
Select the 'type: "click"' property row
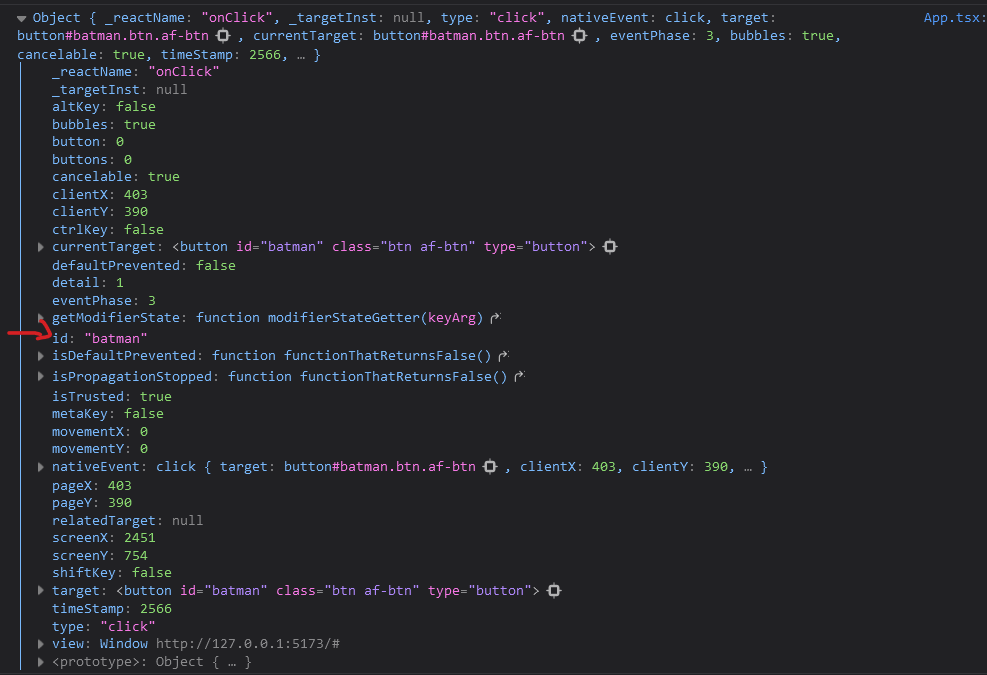coord(104,627)
